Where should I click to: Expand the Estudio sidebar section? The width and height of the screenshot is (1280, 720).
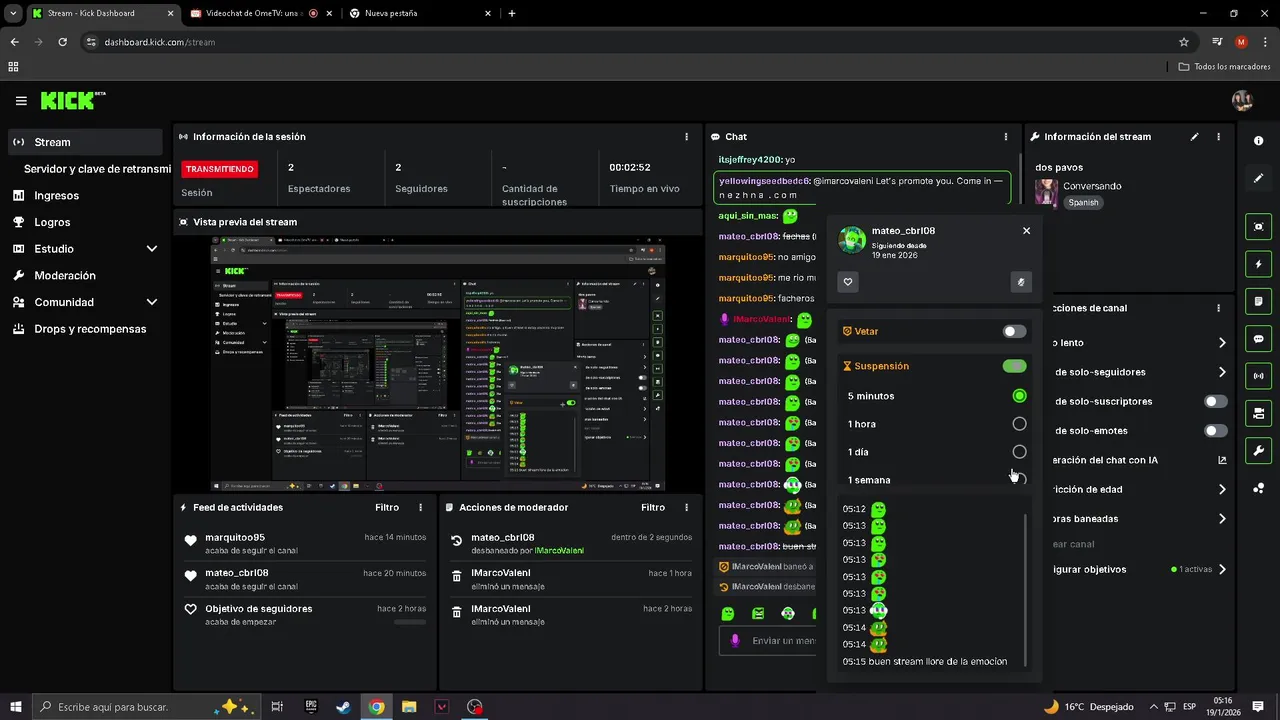tap(152, 249)
